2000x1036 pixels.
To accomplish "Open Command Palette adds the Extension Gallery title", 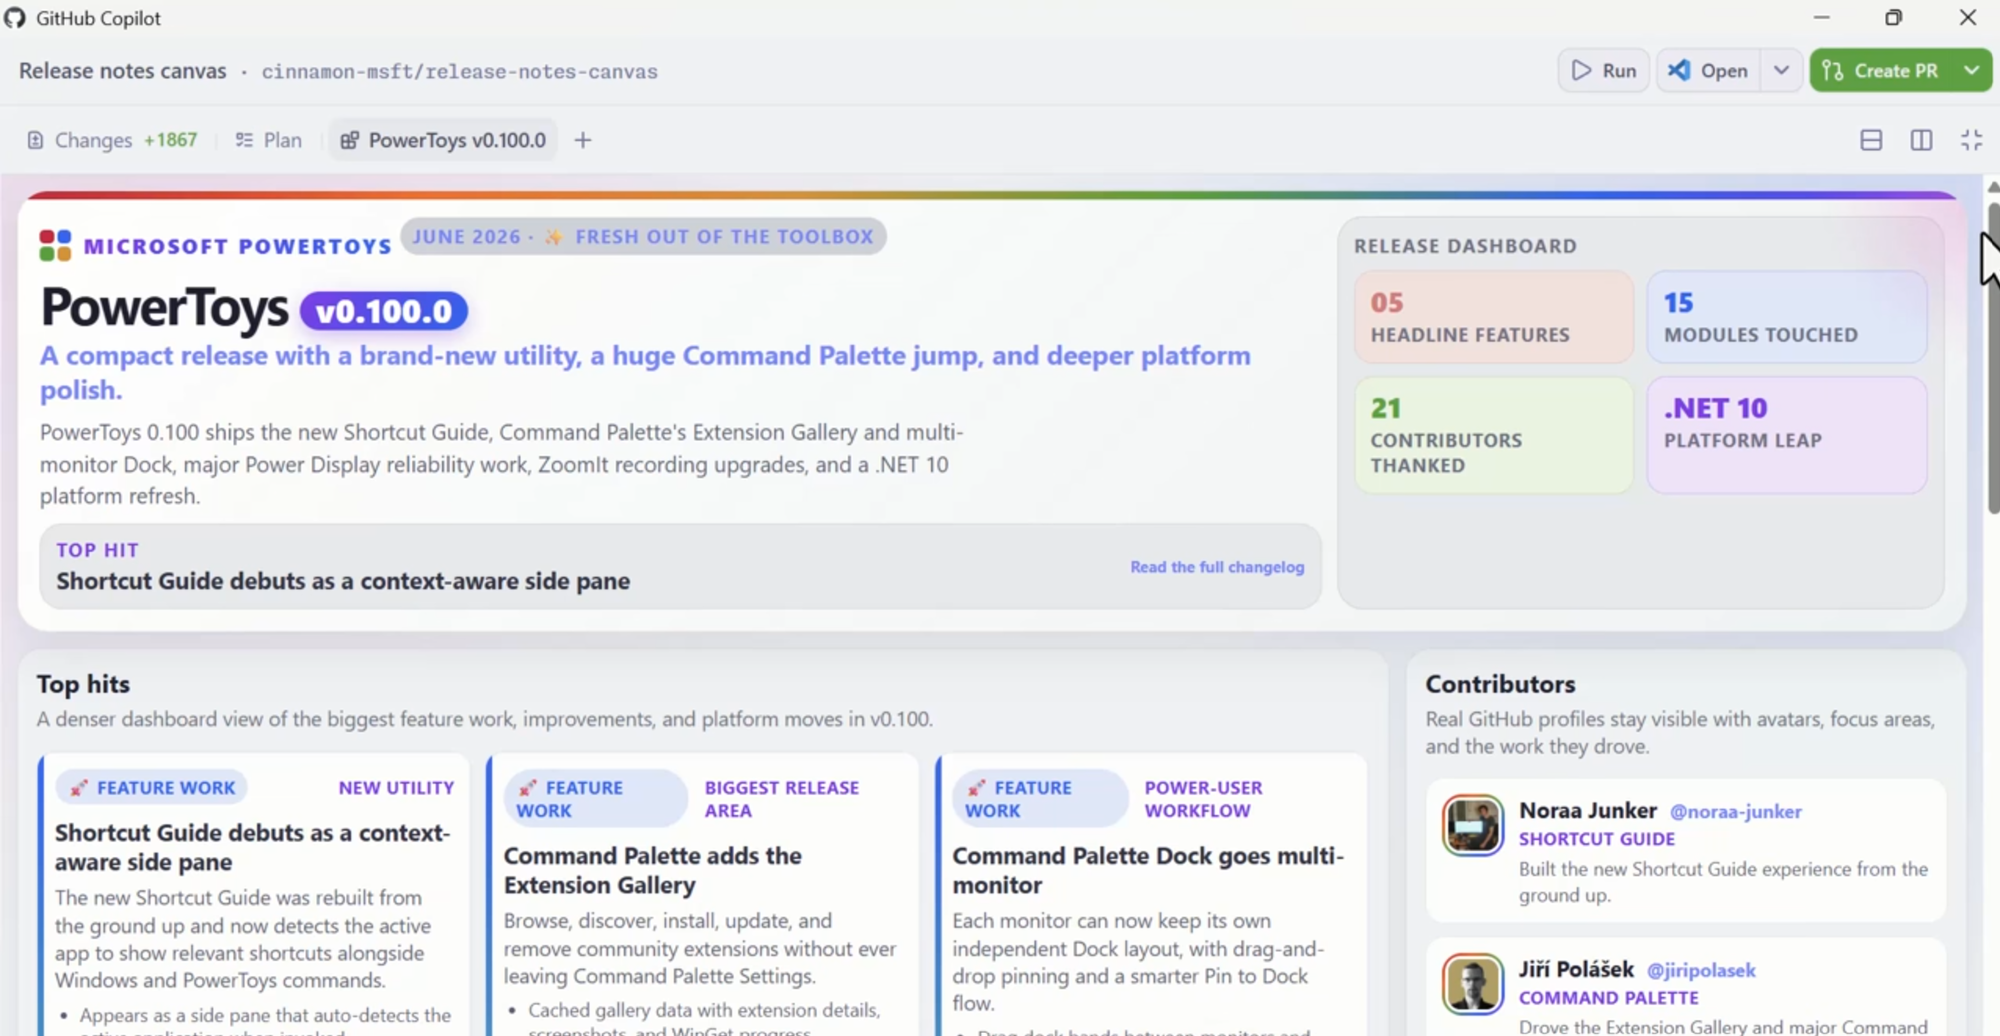I will click(653, 870).
